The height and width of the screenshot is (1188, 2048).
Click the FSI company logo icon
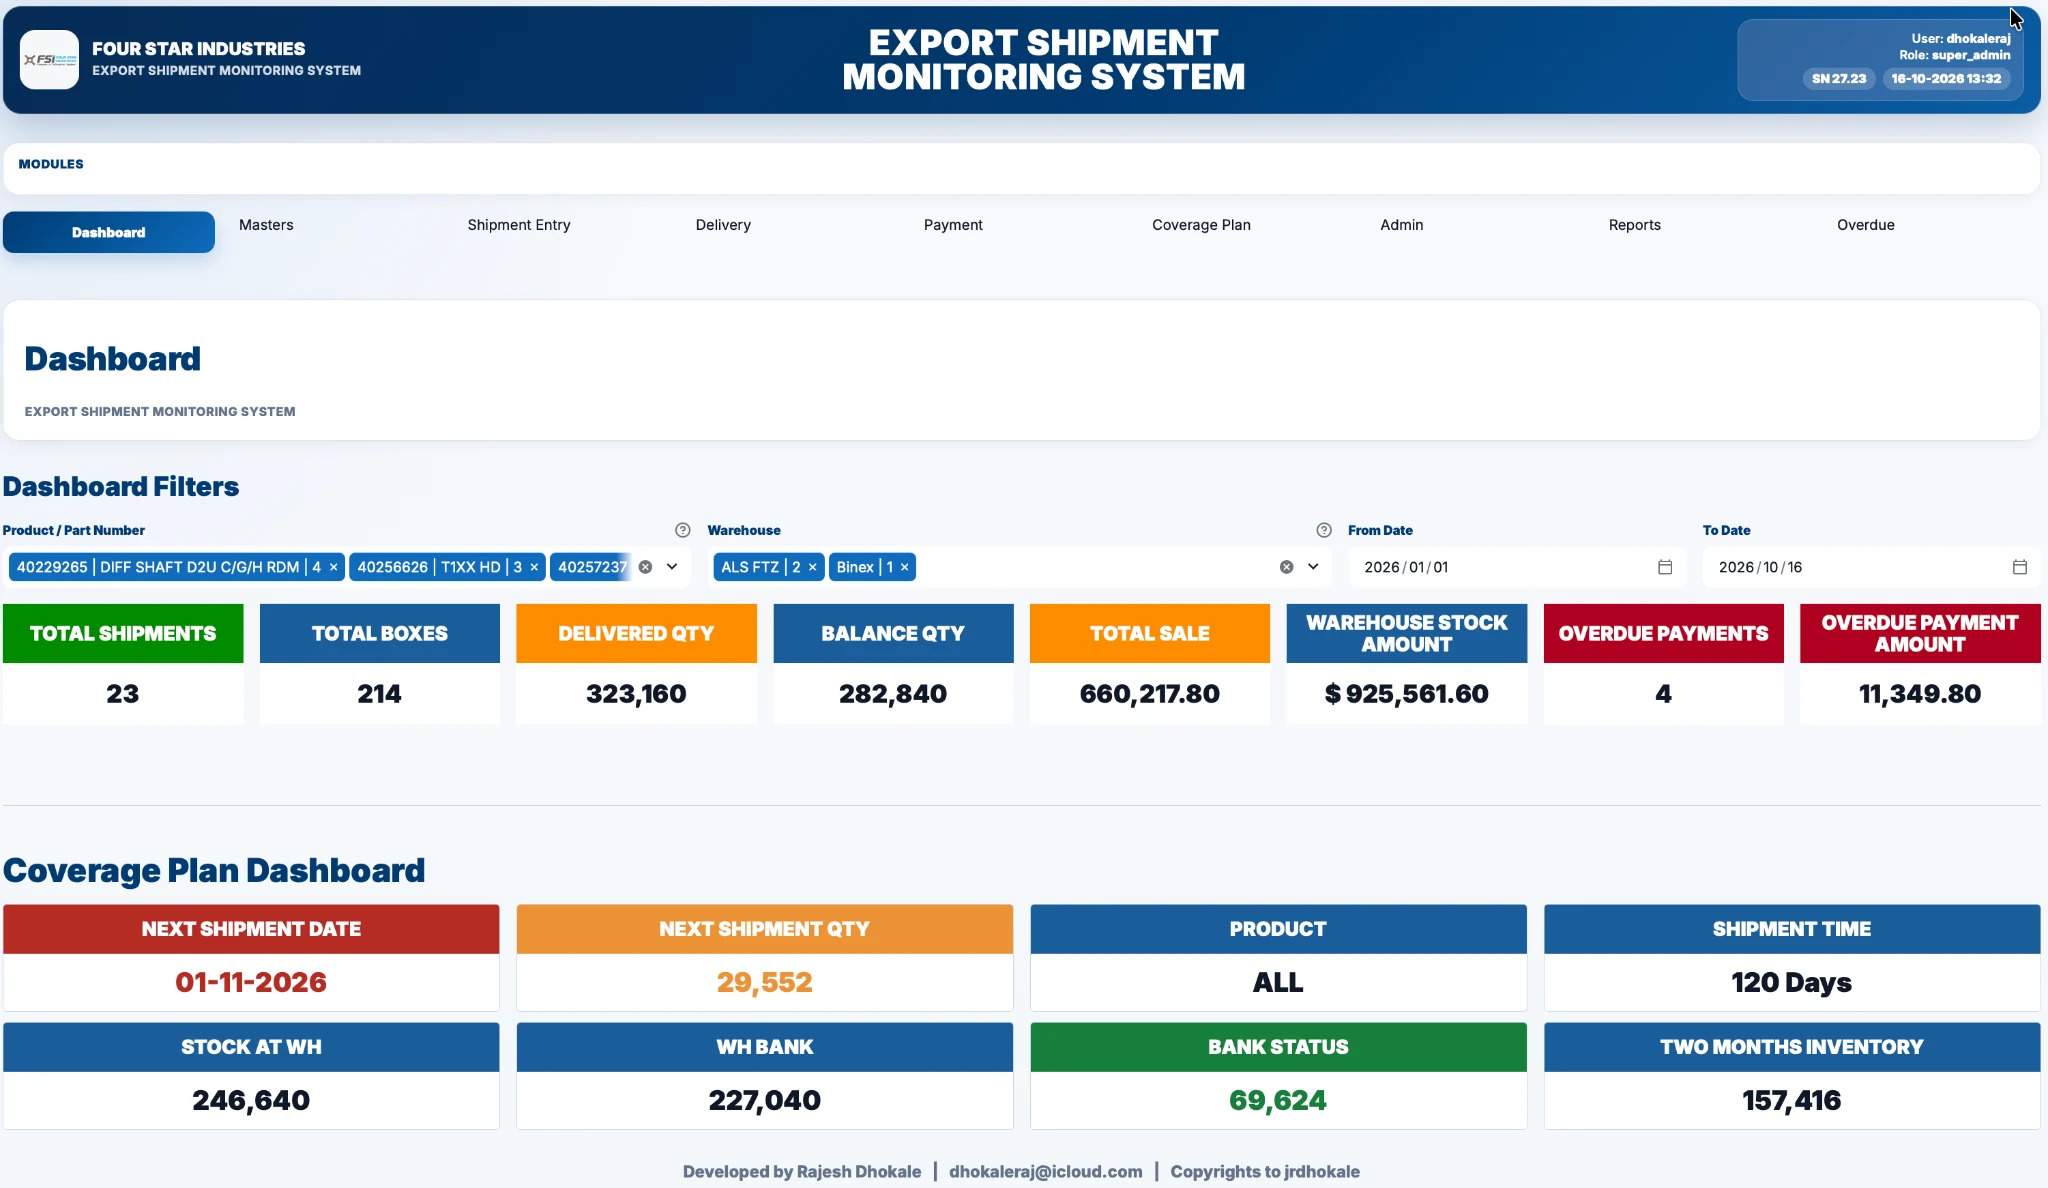click(49, 60)
